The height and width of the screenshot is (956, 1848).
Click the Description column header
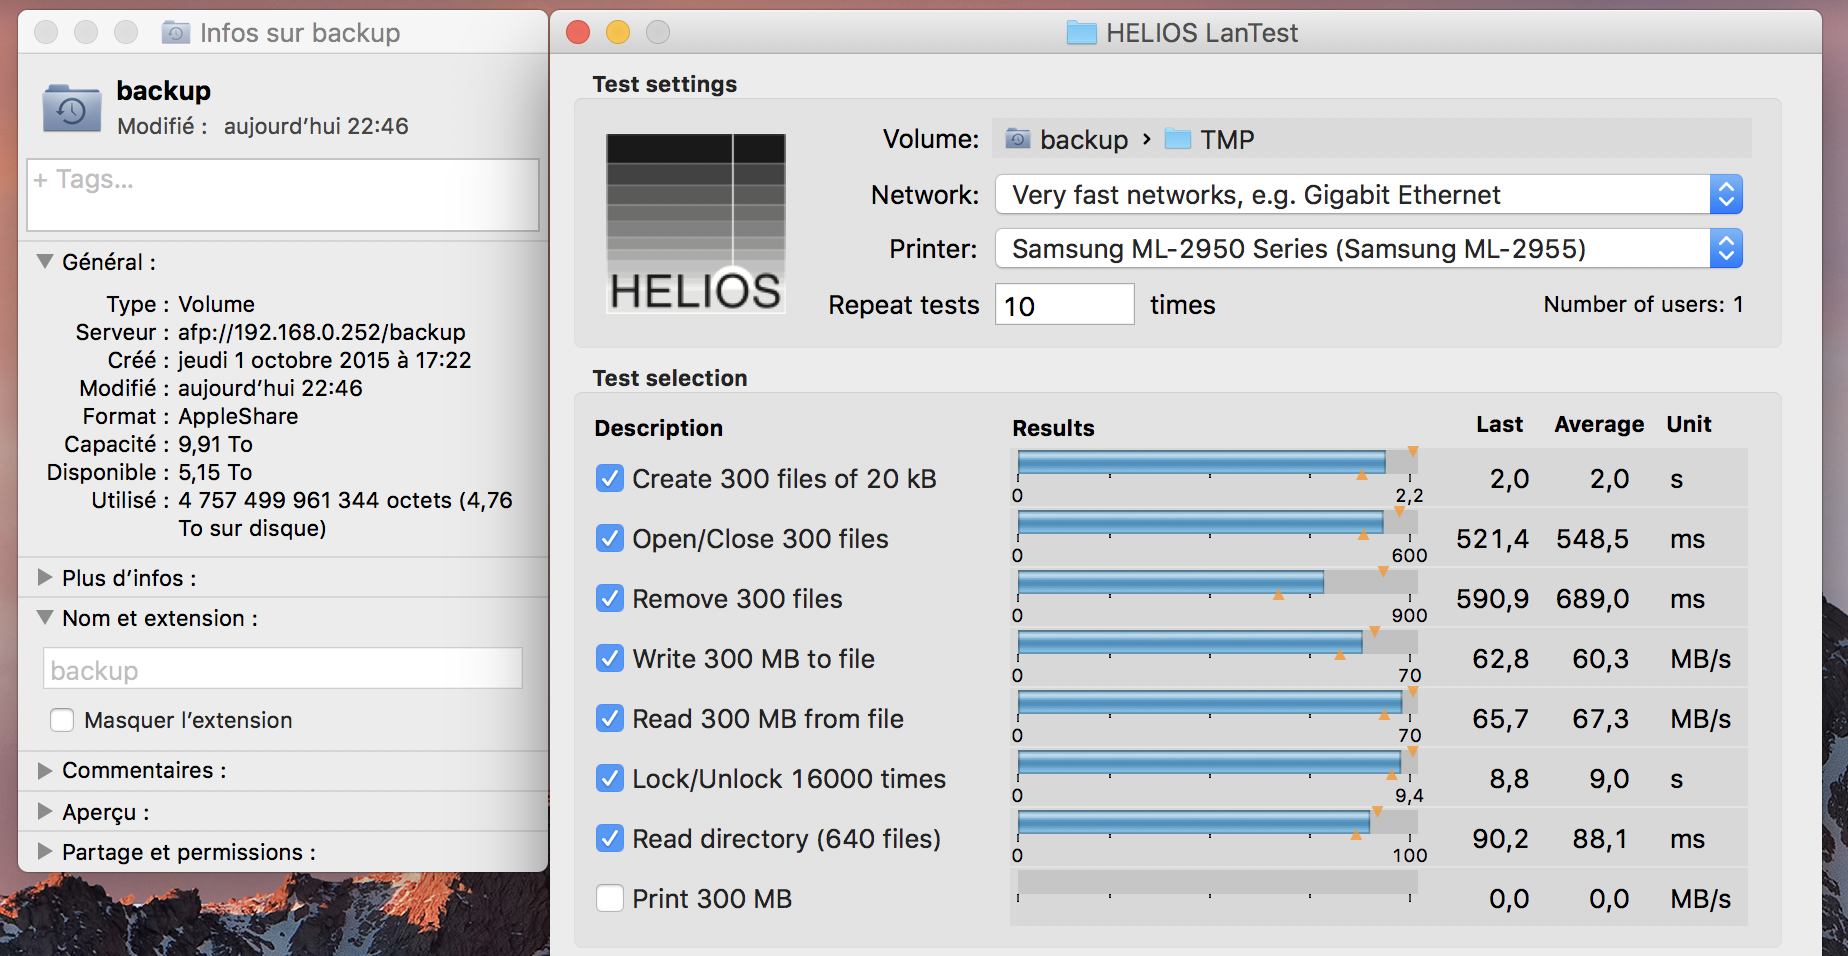[x=658, y=428]
